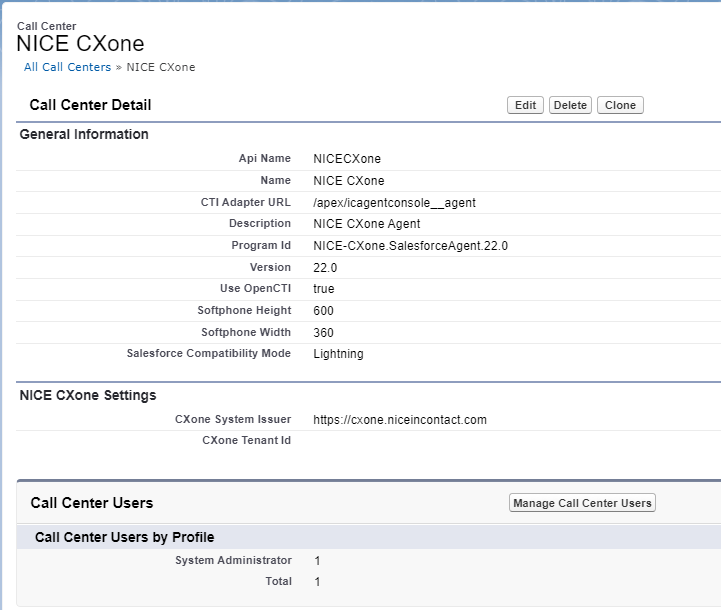721x610 pixels.
Task: Click the NICE CXone Settings section header
Action: coord(88,395)
